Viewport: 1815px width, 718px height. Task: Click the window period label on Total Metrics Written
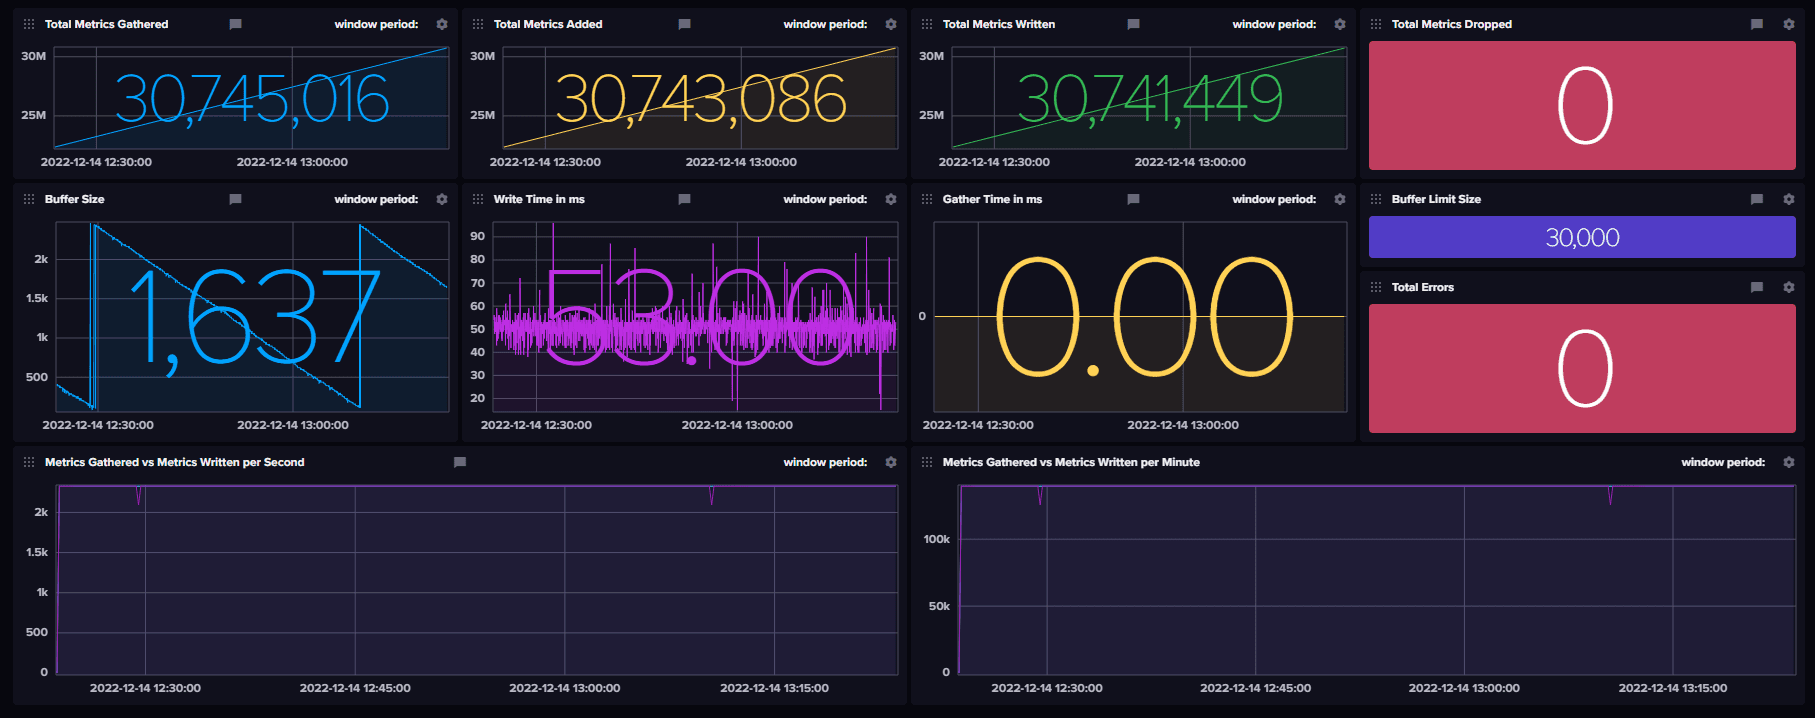(x=1273, y=24)
